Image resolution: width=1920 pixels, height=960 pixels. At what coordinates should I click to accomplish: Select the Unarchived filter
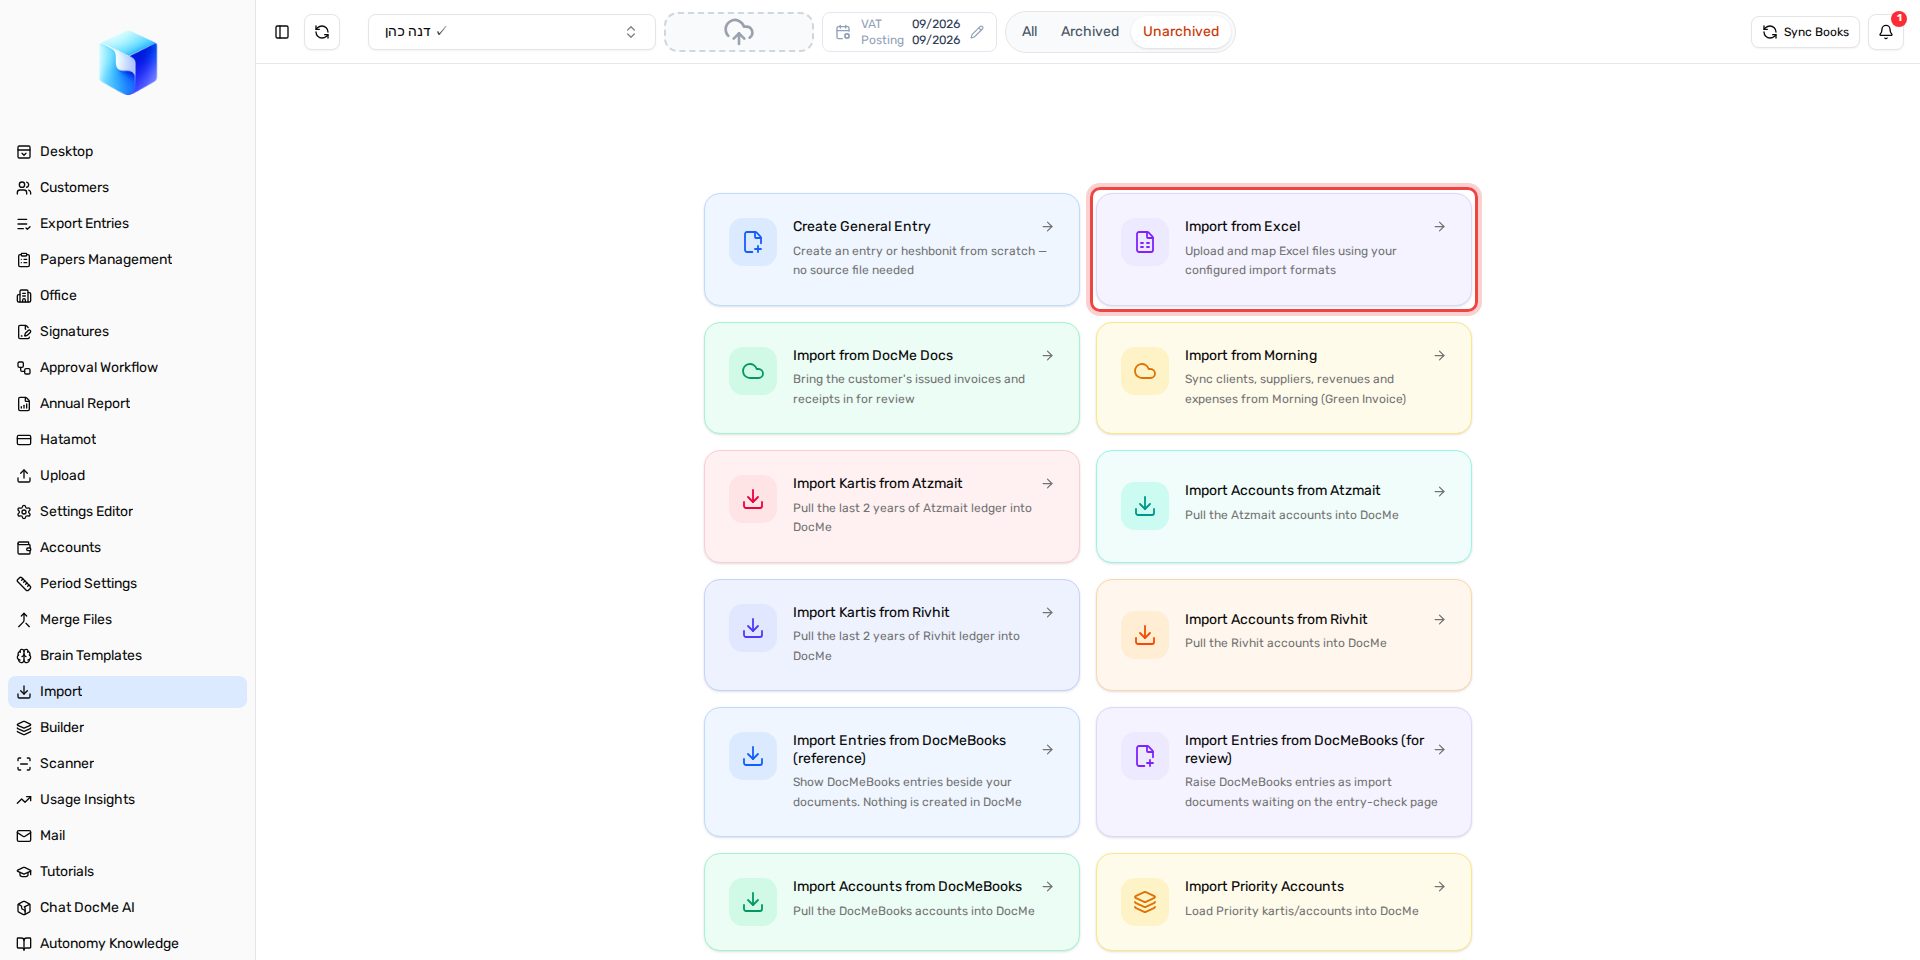coord(1181,32)
